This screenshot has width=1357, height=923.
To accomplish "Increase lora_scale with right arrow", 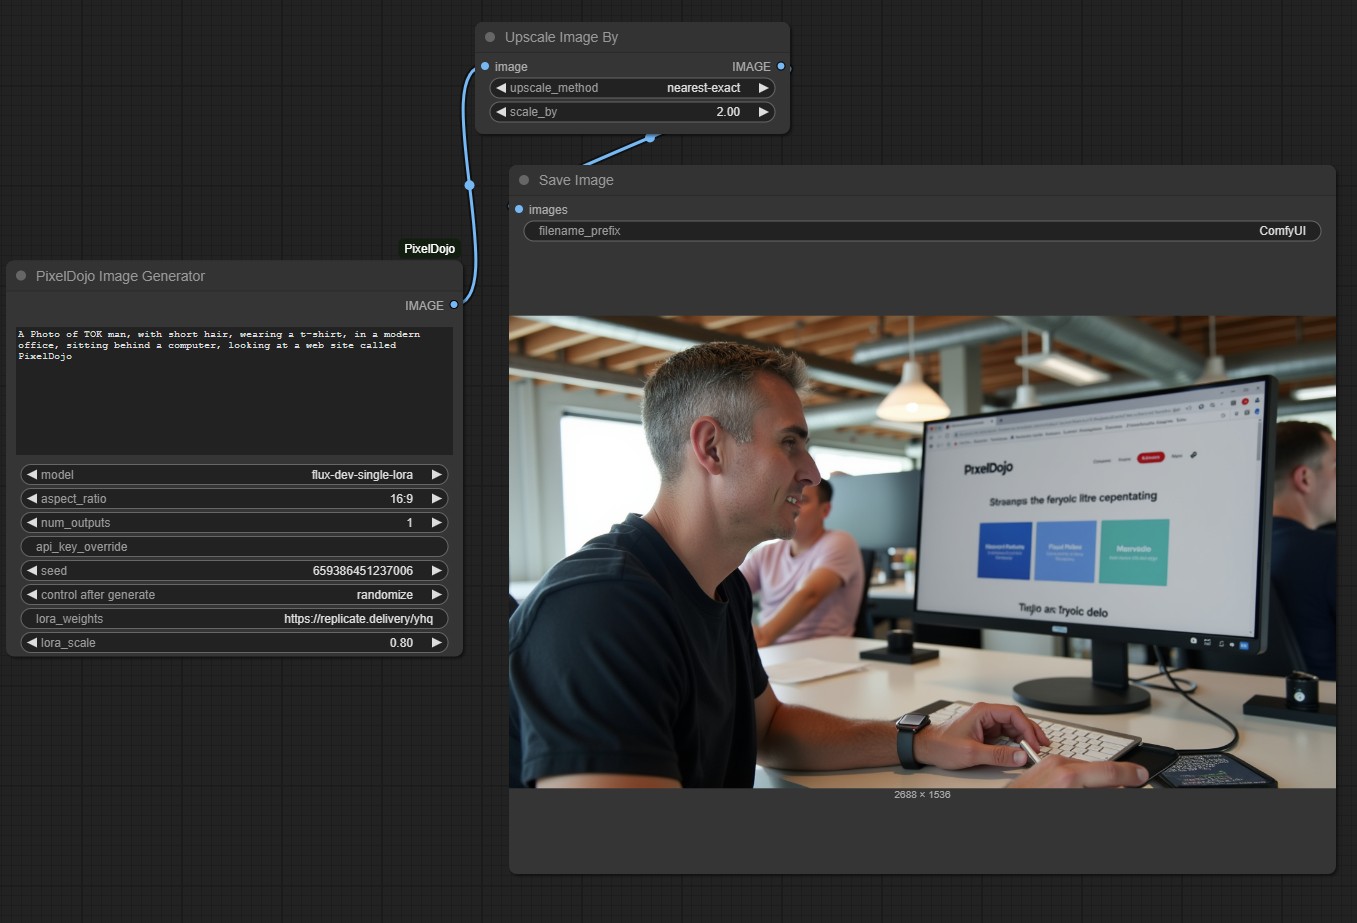I will (436, 643).
